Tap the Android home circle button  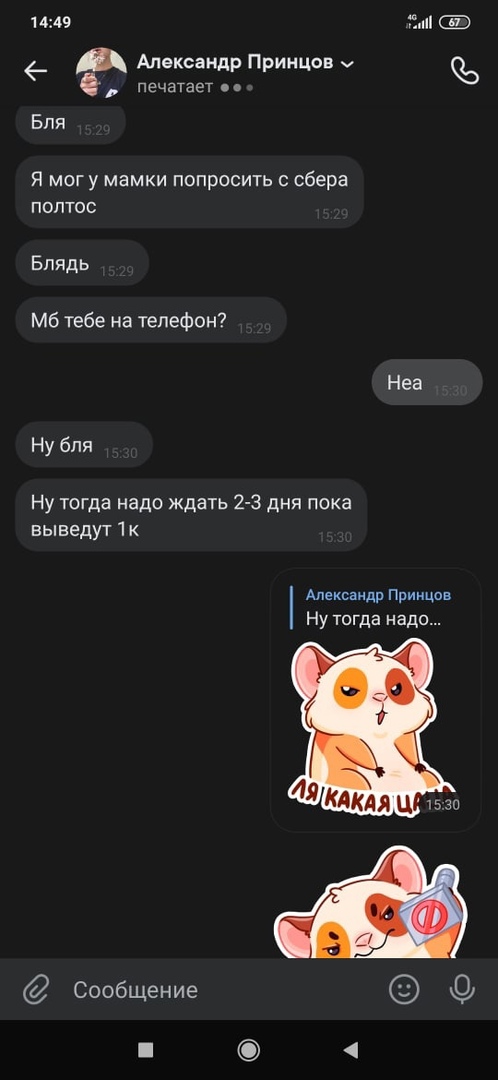point(249,1050)
